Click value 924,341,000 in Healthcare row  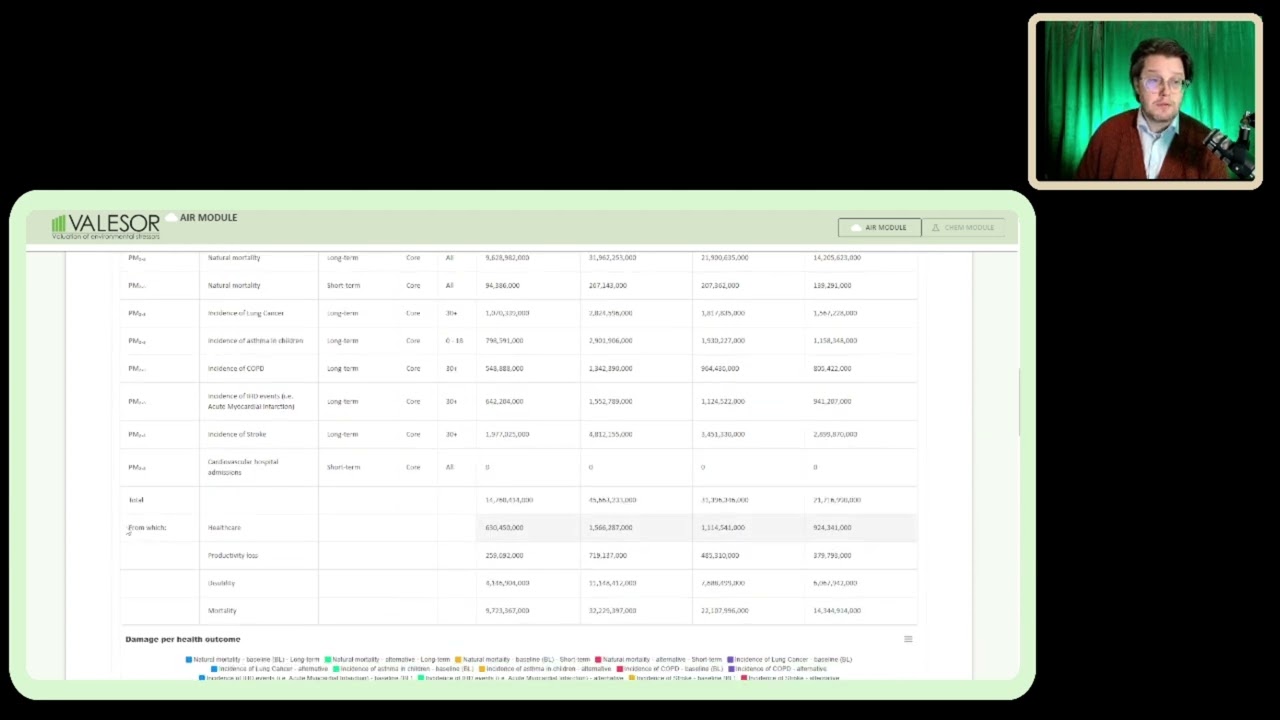(x=832, y=528)
